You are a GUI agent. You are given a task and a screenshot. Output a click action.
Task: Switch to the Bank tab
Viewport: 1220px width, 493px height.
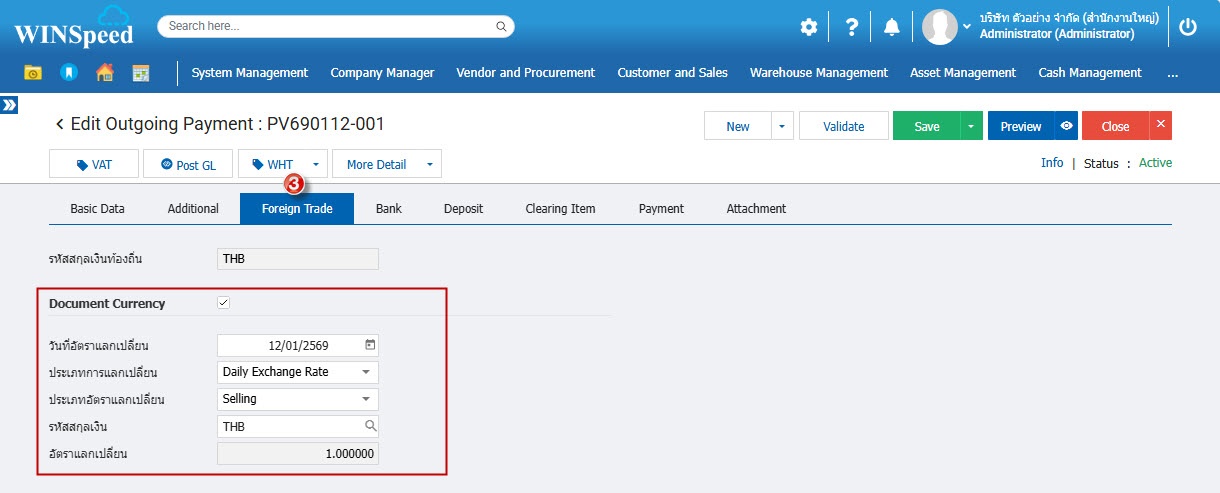388,209
